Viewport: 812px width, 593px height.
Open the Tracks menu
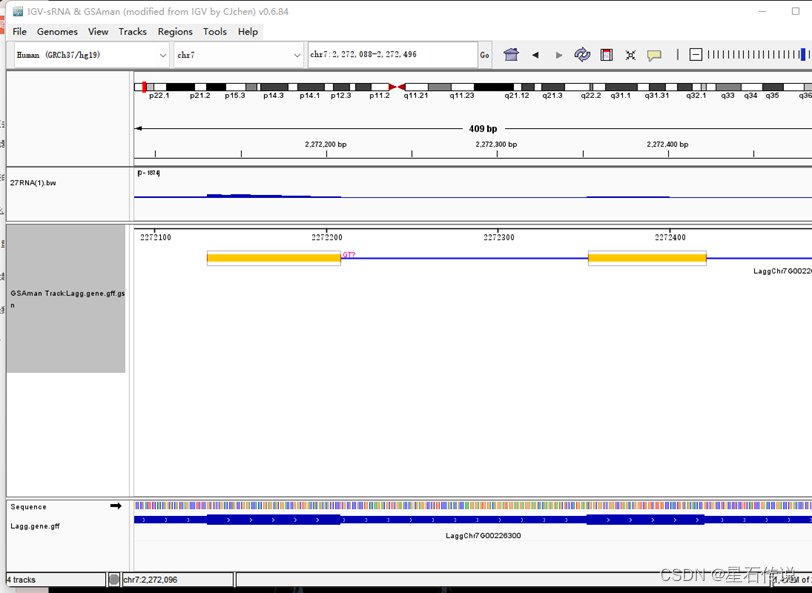(x=133, y=32)
